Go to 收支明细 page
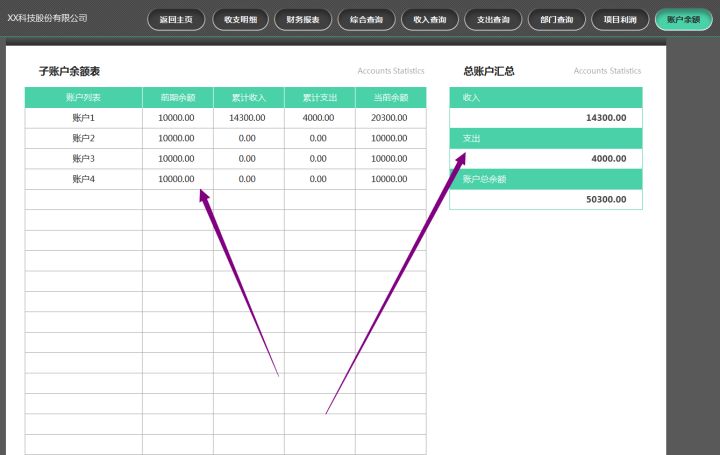Screen dimensions: 720x455 pyautogui.click(x=240, y=20)
